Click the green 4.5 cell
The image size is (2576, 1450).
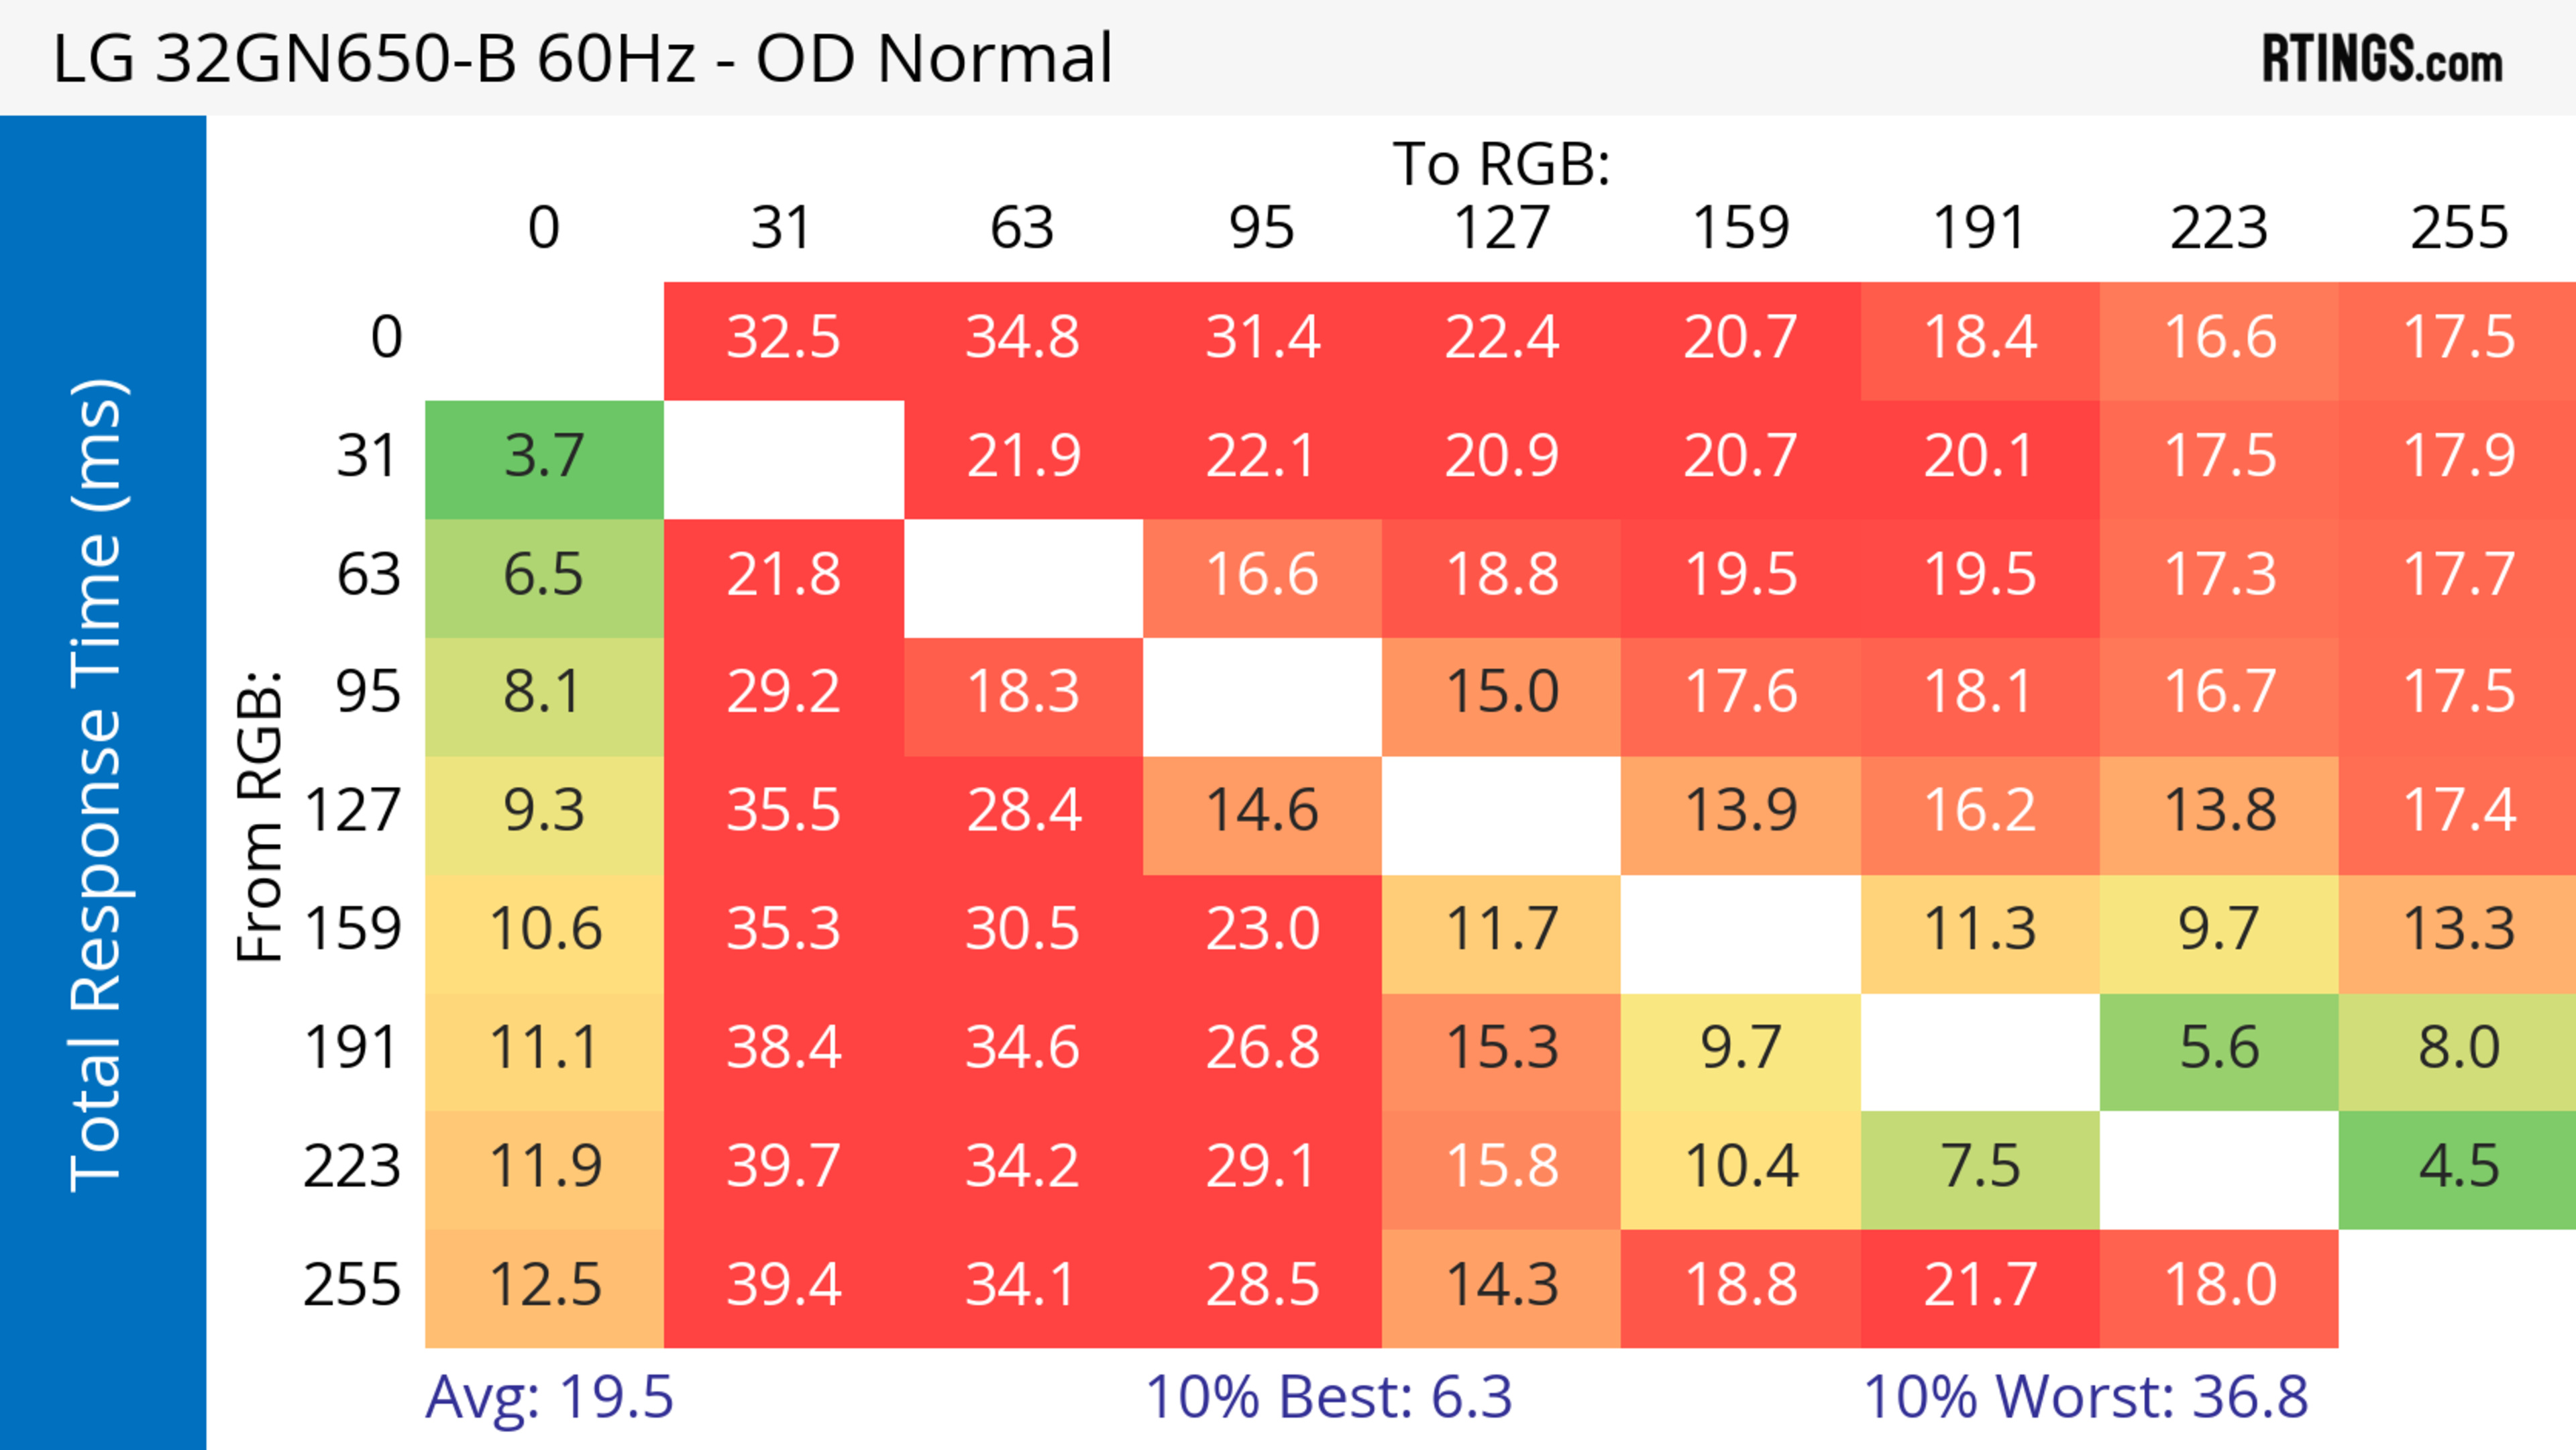coord(2458,1167)
